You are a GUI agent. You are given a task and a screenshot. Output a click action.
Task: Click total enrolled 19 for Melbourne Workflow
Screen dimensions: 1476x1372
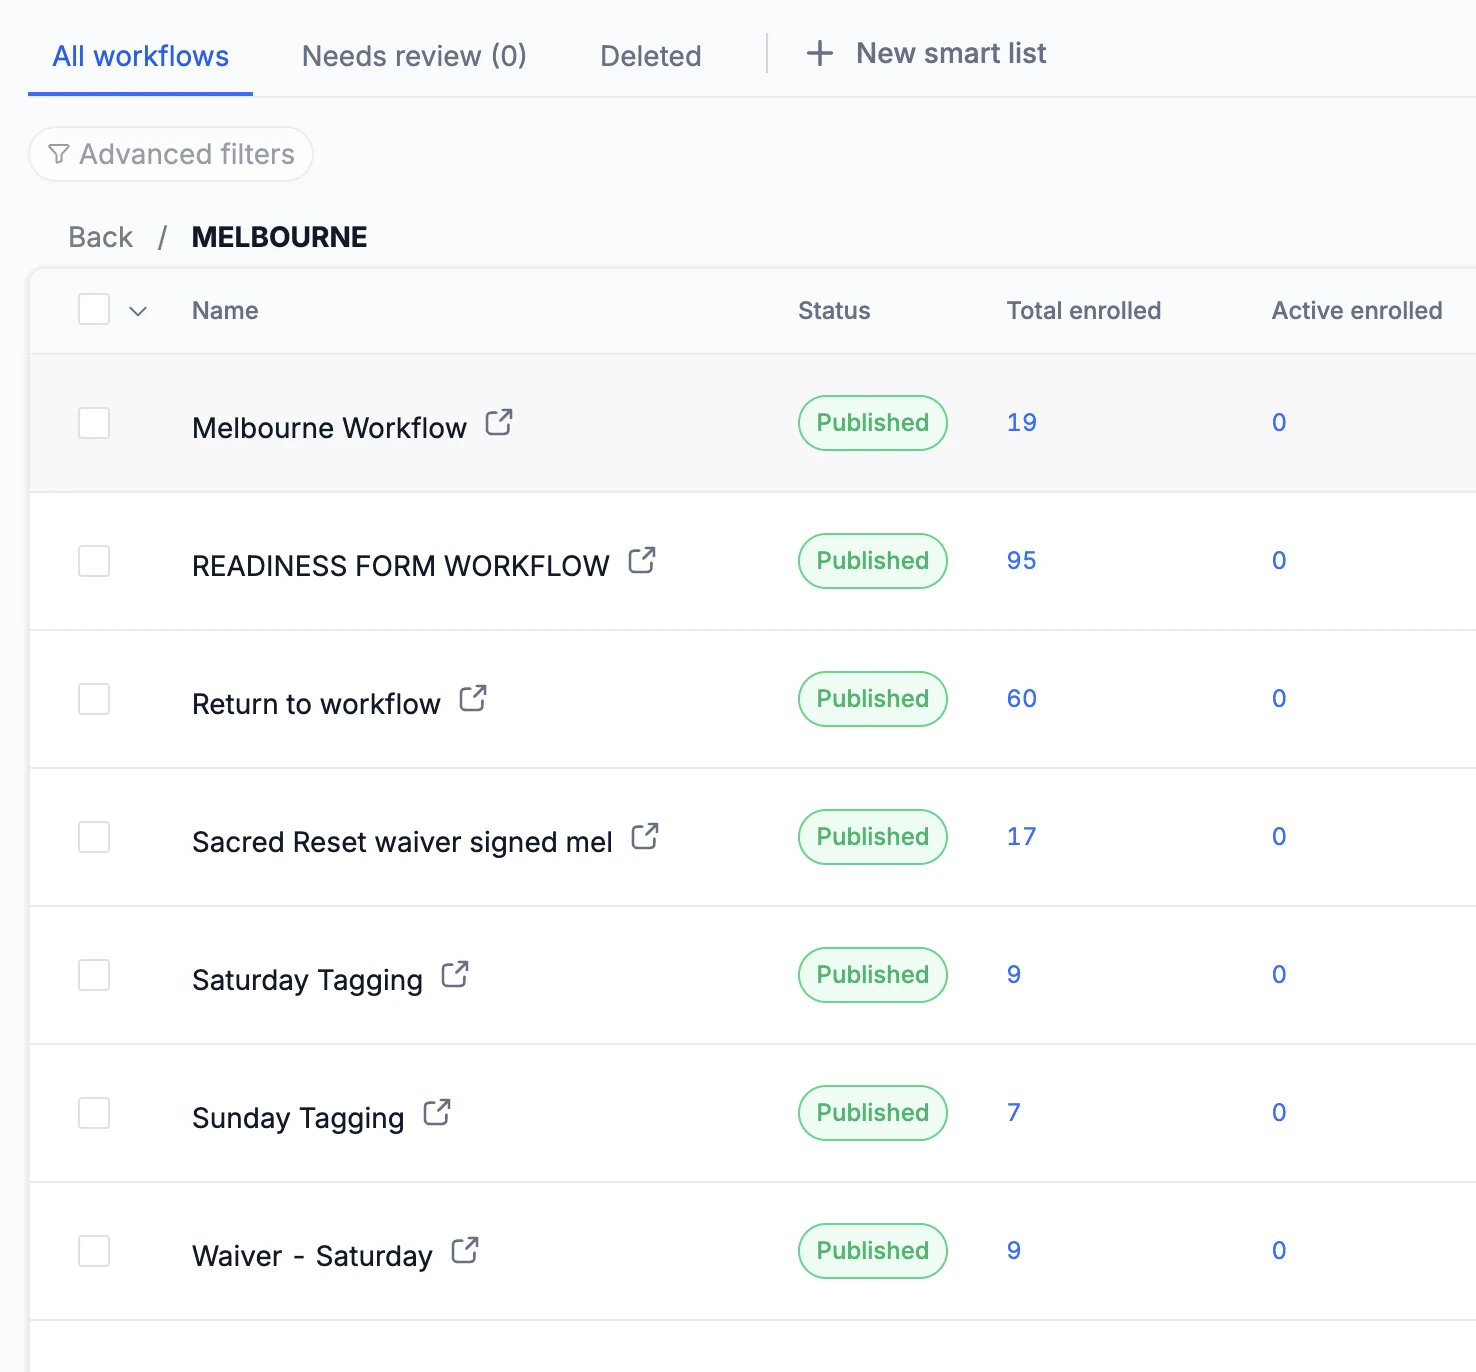1021,422
